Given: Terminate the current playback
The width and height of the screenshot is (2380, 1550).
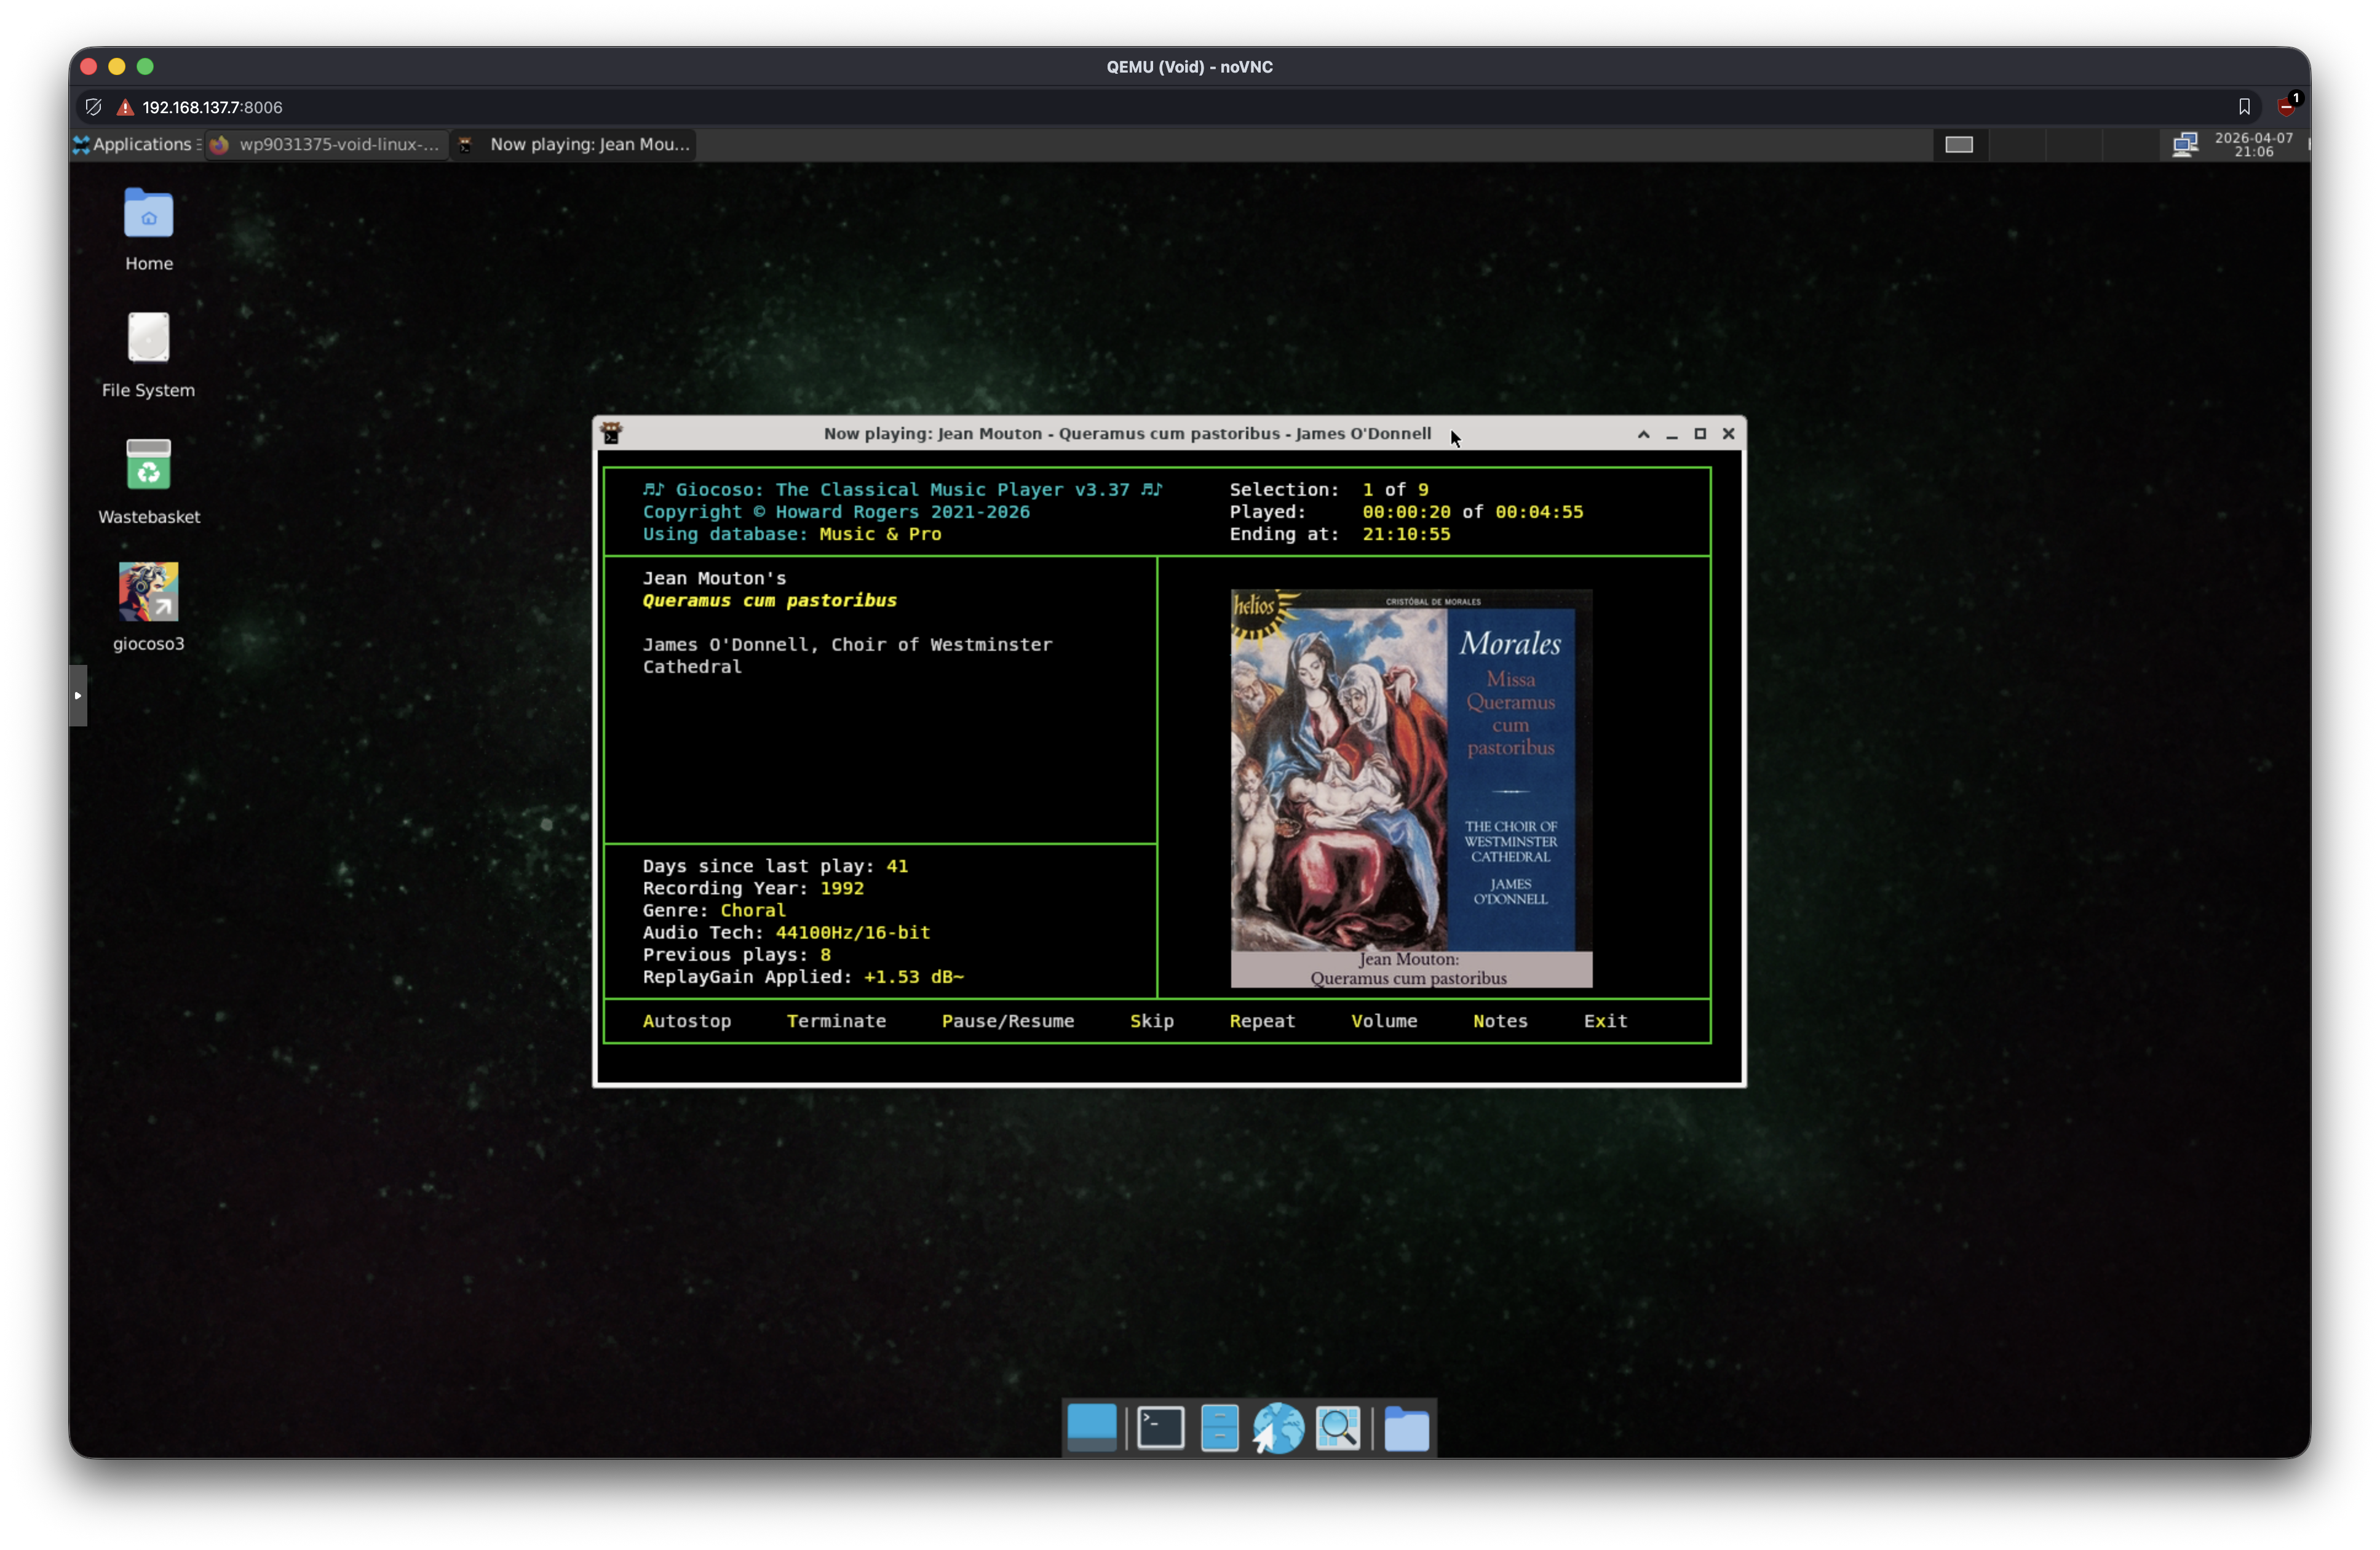Looking at the screenshot, I should [835, 1021].
